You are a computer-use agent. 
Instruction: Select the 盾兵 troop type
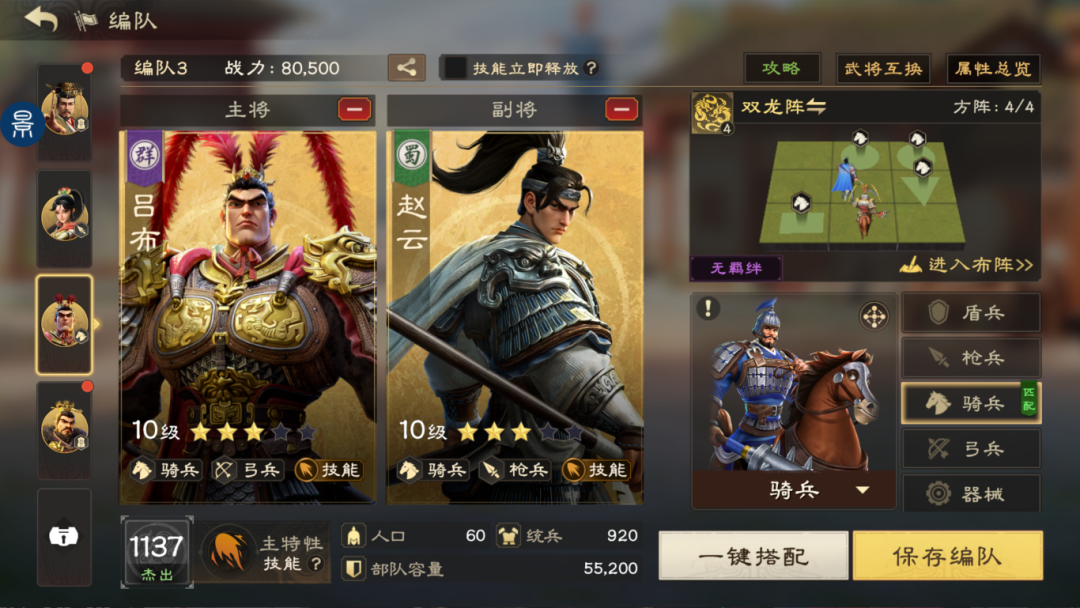click(x=970, y=313)
